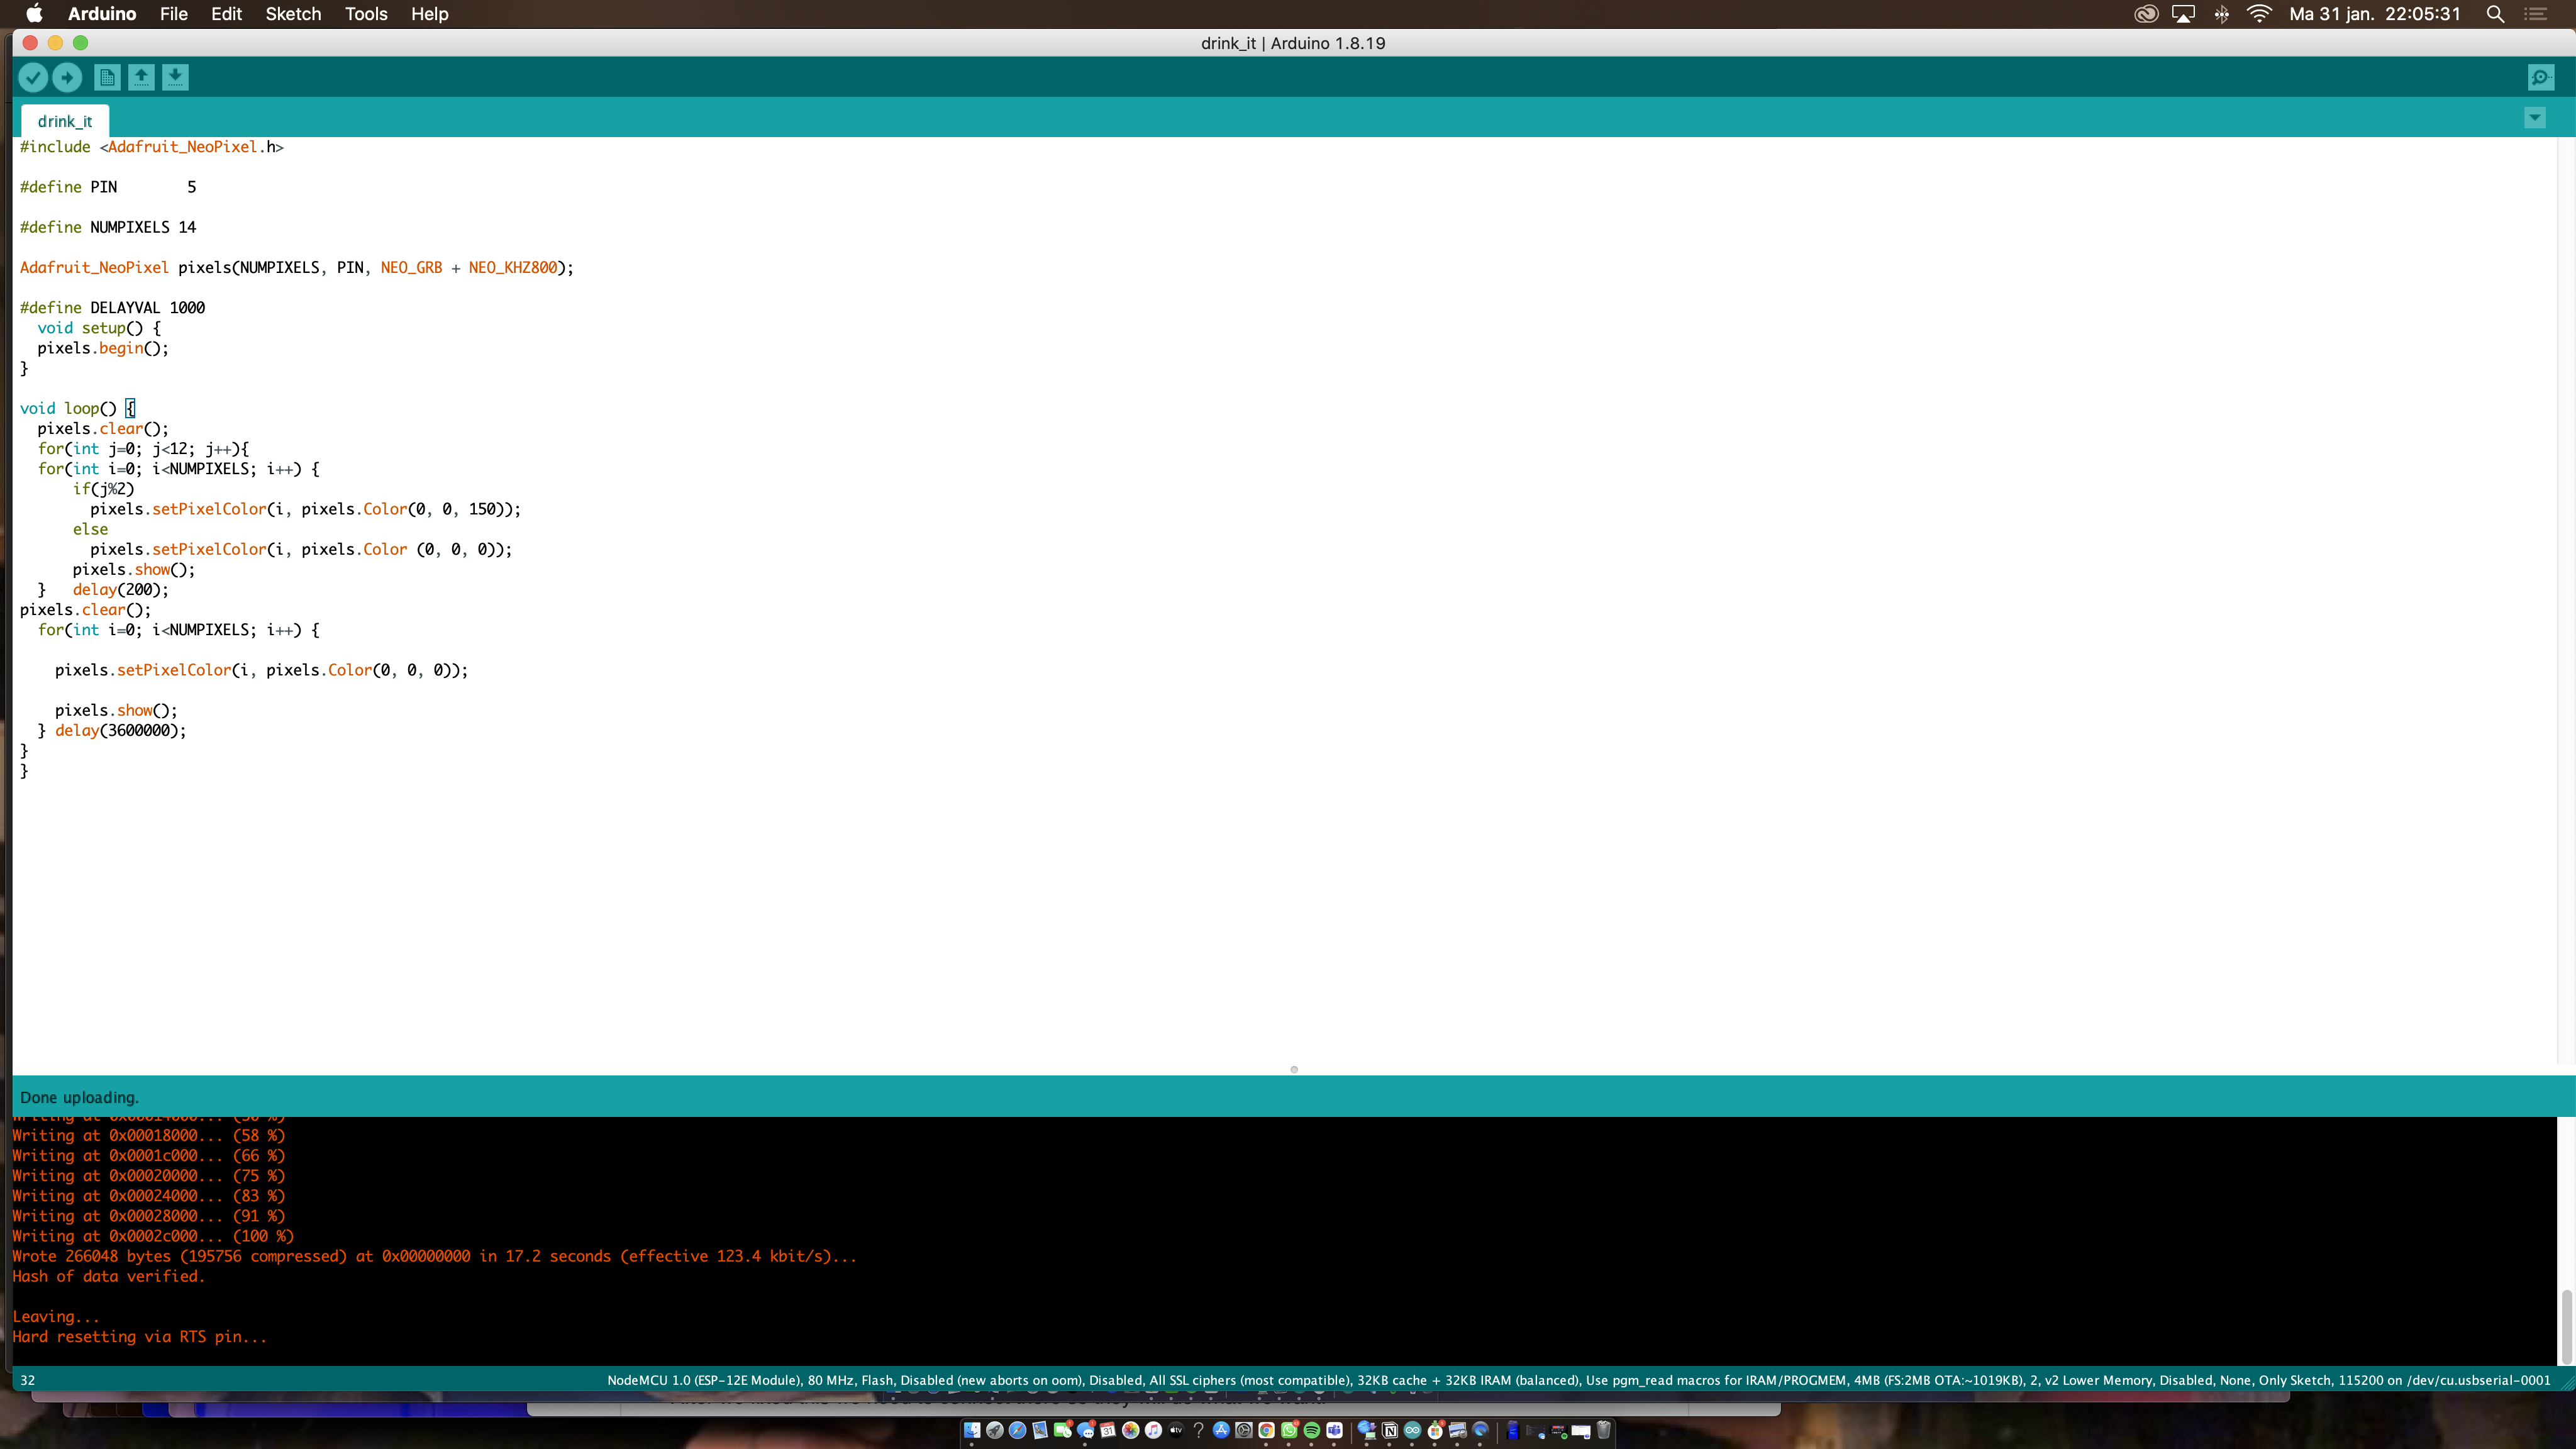Open Microsoft Teams in the Dock
Screen dimensions: 2576x1449
pos(1335,1430)
